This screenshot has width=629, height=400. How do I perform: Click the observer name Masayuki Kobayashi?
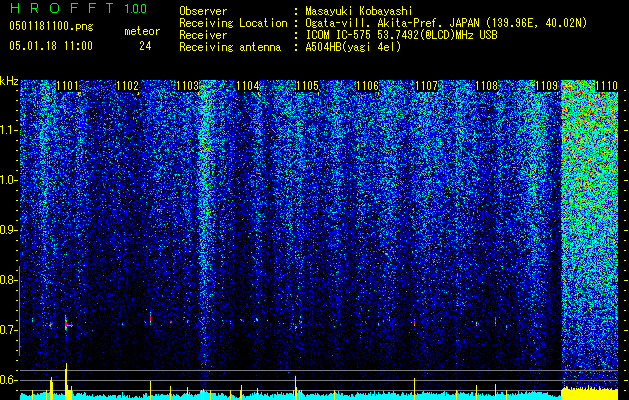359,11
